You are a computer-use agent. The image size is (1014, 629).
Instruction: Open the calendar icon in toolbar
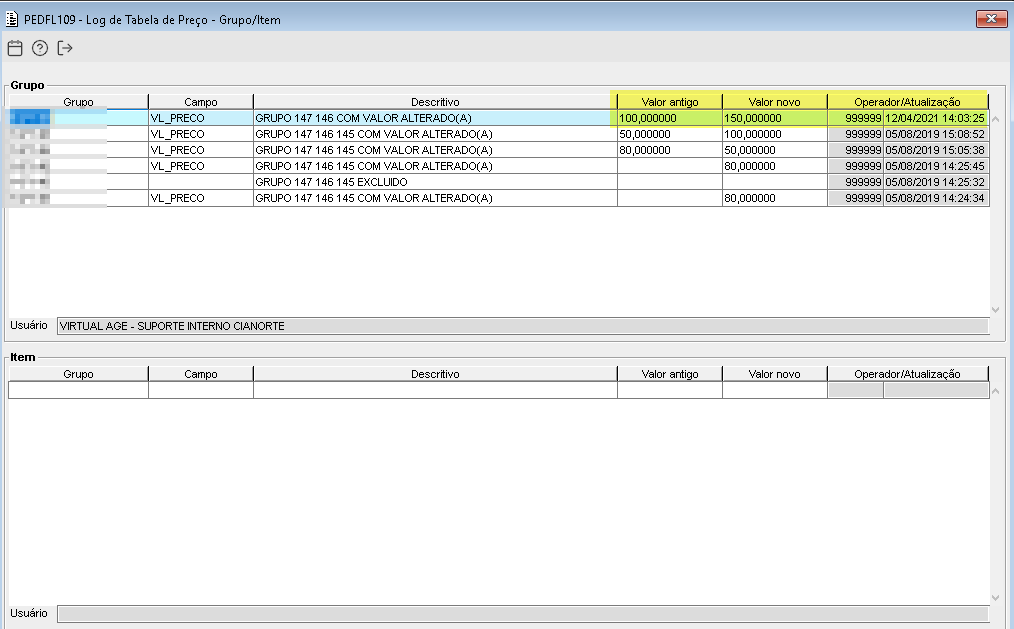point(15,48)
